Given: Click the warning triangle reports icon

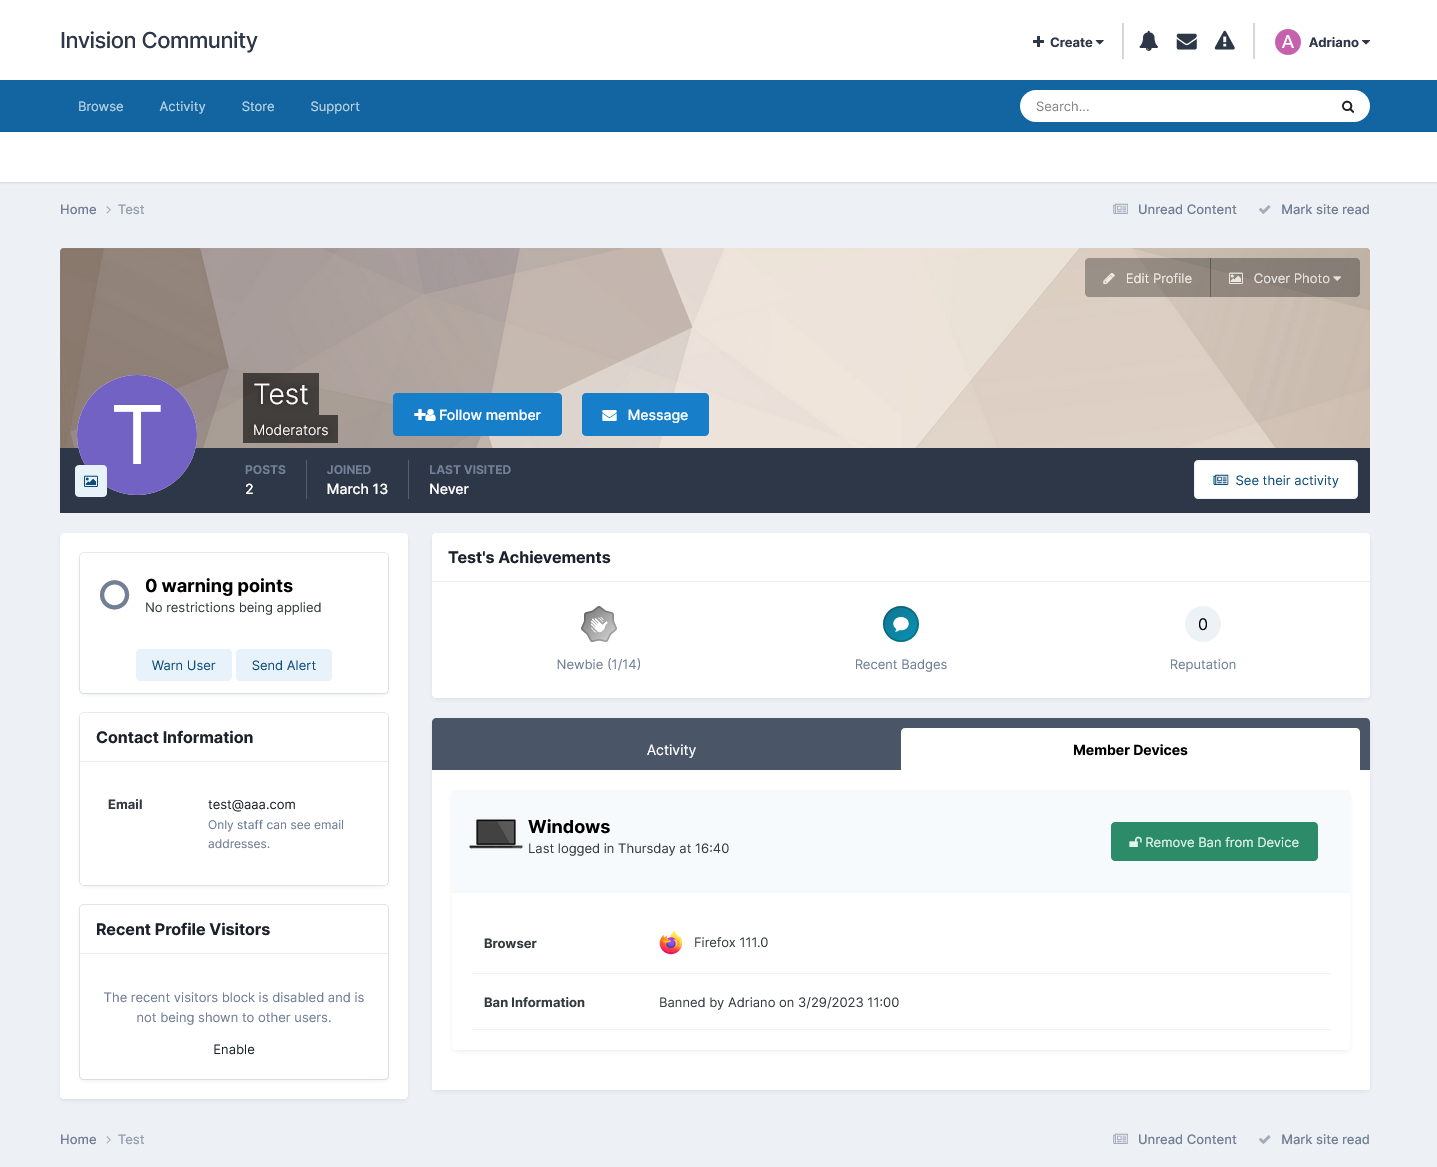Looking at the screenshot, I should tap(1224, 41).
